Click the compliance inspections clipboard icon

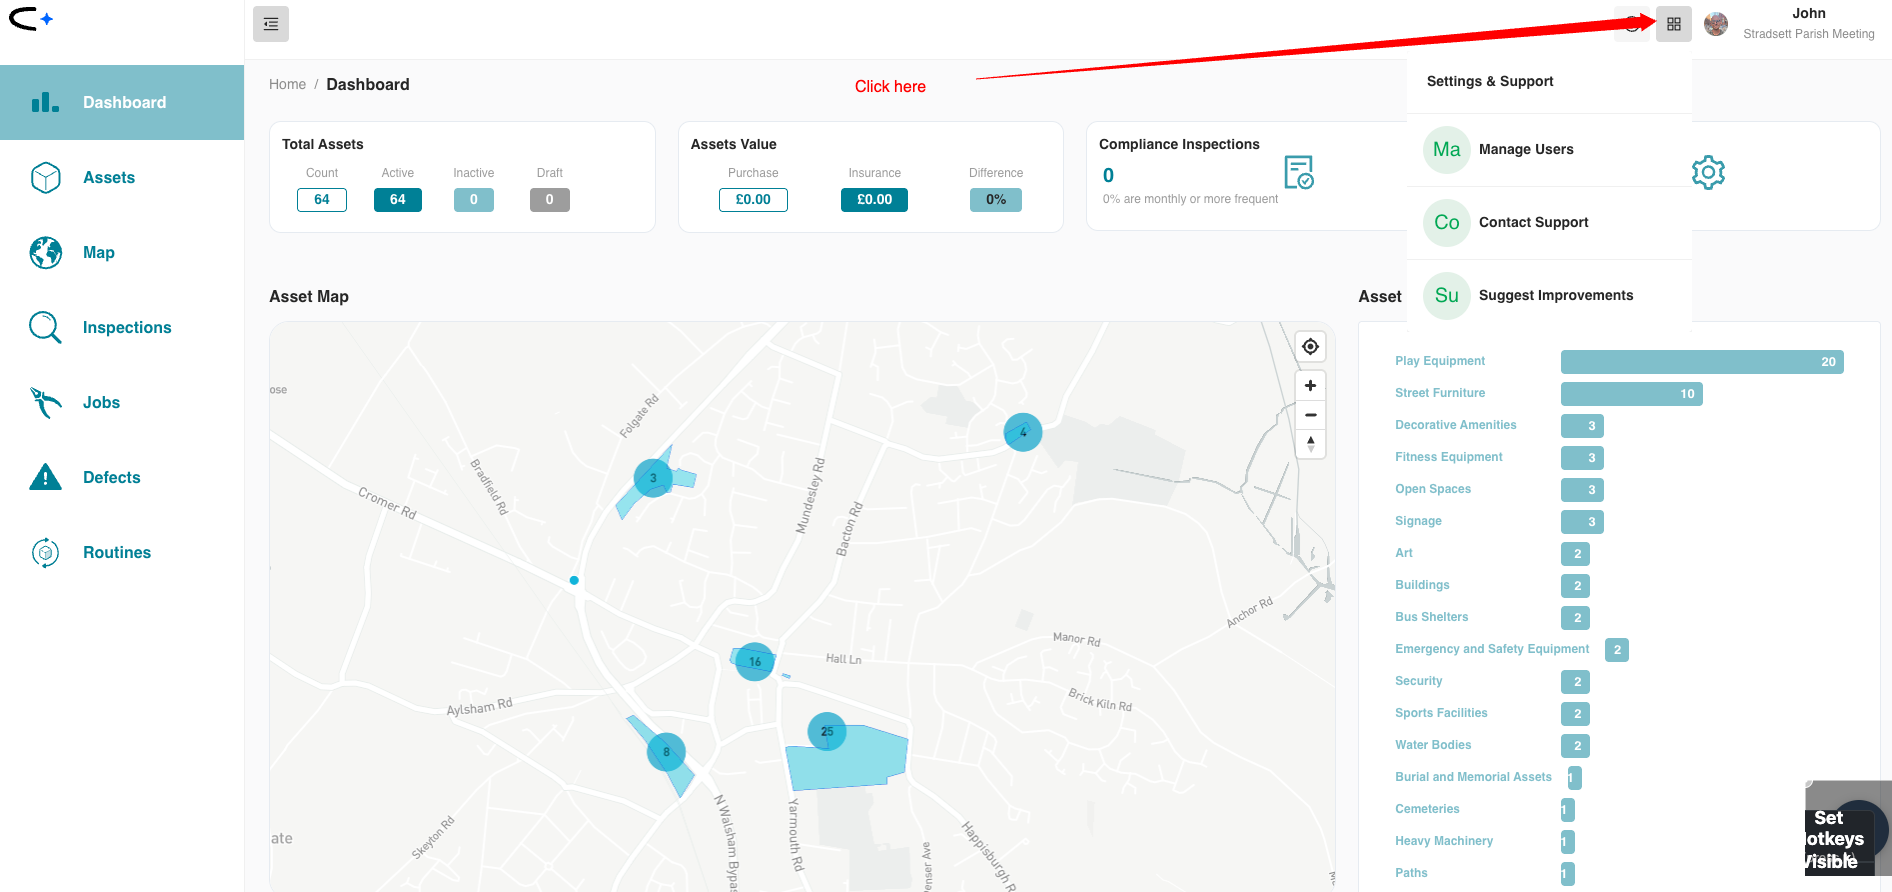pyautogui.click(x=1298, y=173)
